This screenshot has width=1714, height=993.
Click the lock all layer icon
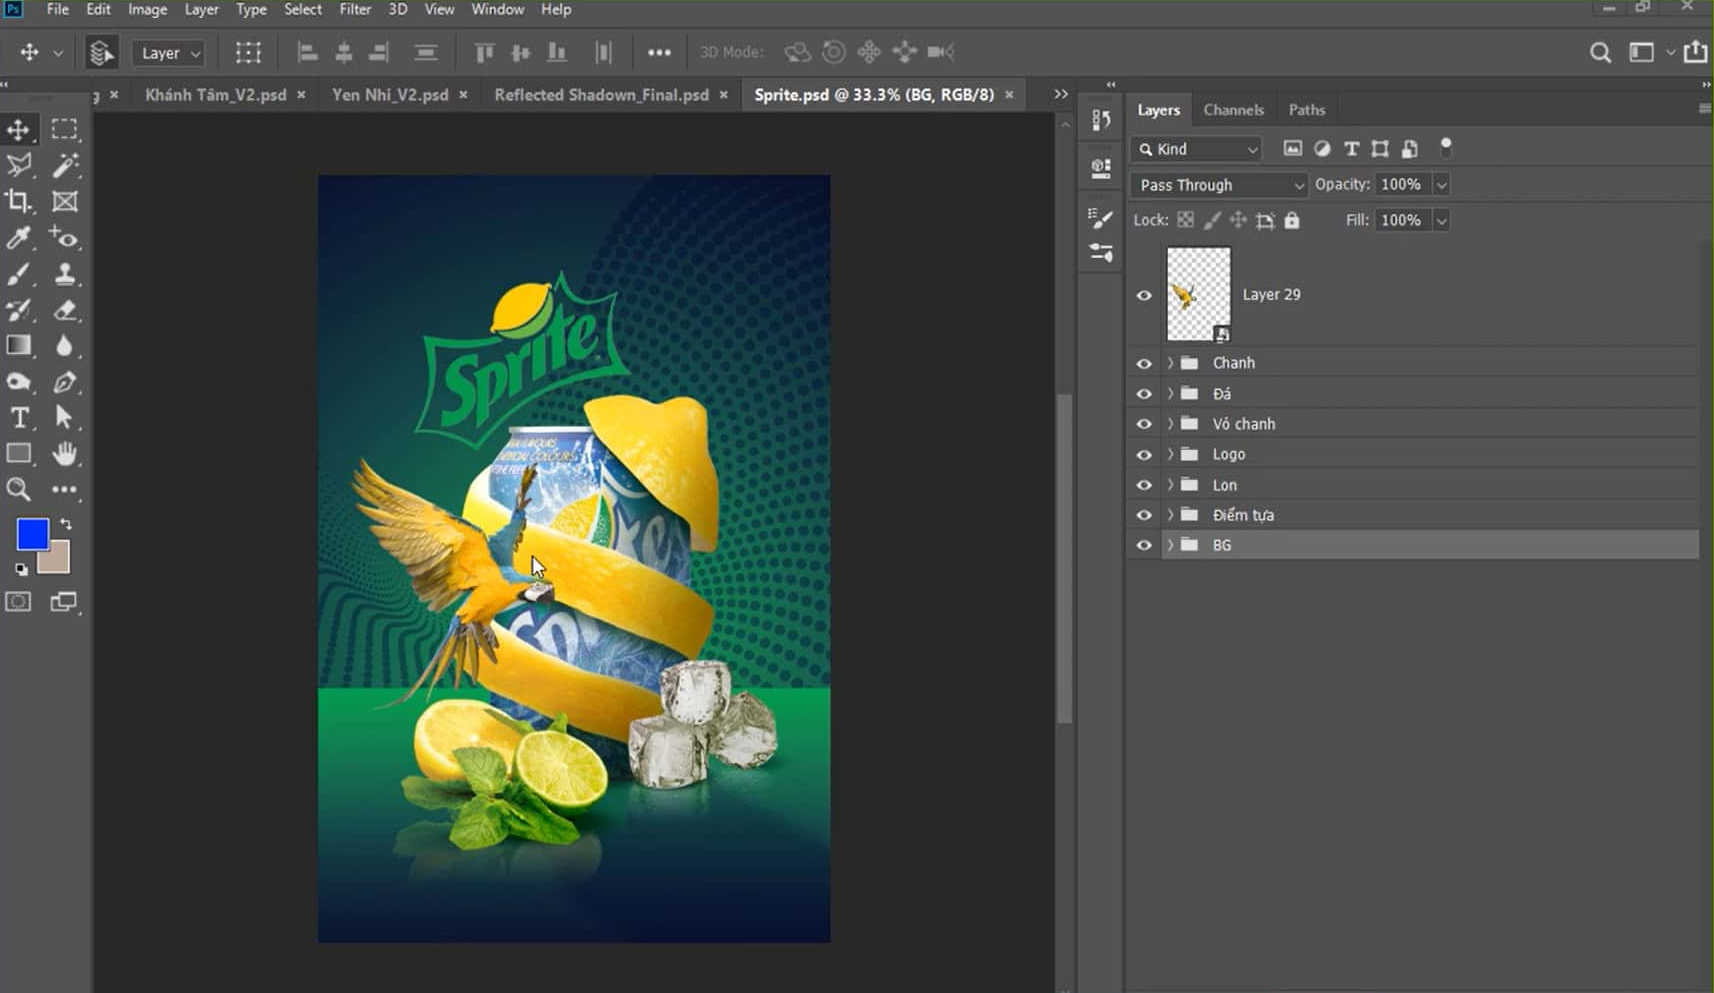[1292, 220]
